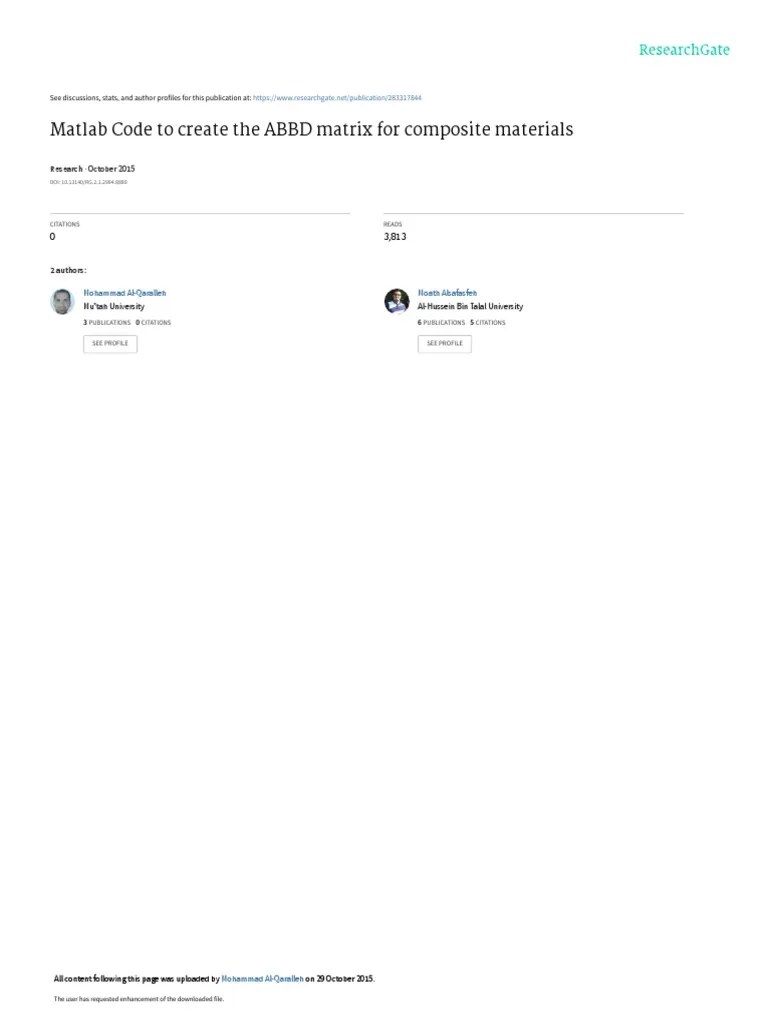Screen dimensions: 768x1024
Task: Click the Al-Hussein Bin Talal University affiliation
Action: pos(470,306)
